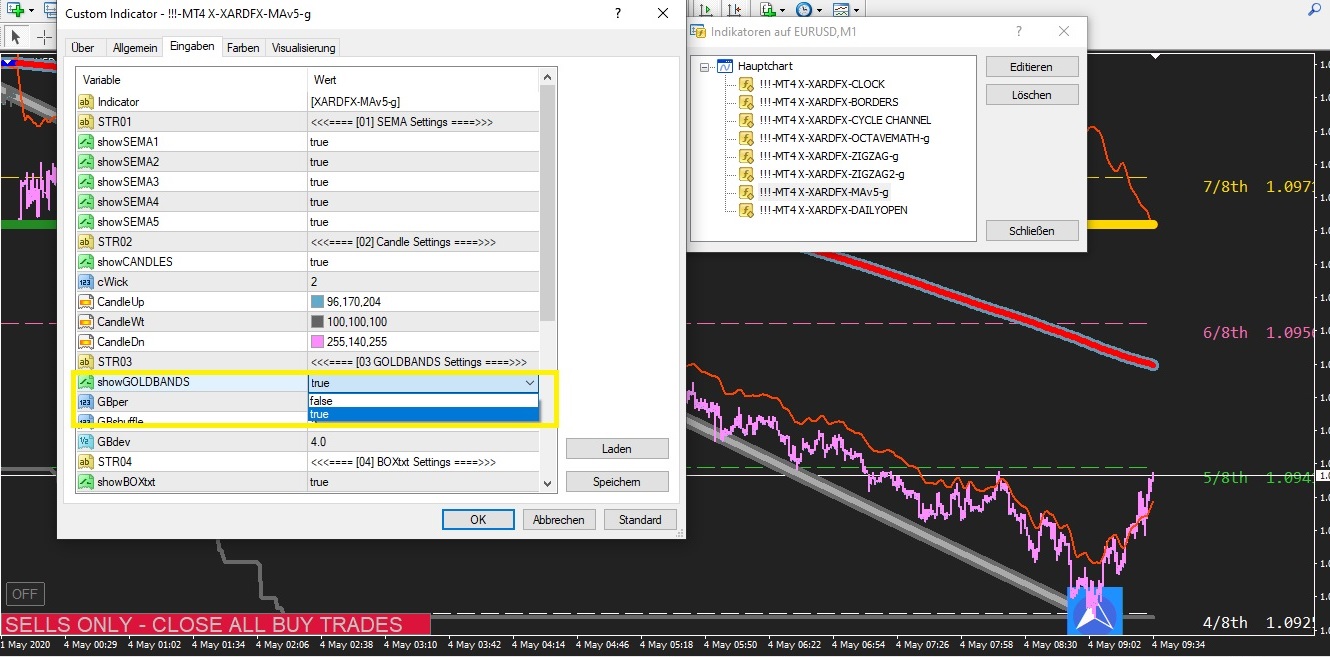Select X-XARDFX-DAILYOPEN indicator entry
Screen dimensions: 1330x657
tap(832, 210)
